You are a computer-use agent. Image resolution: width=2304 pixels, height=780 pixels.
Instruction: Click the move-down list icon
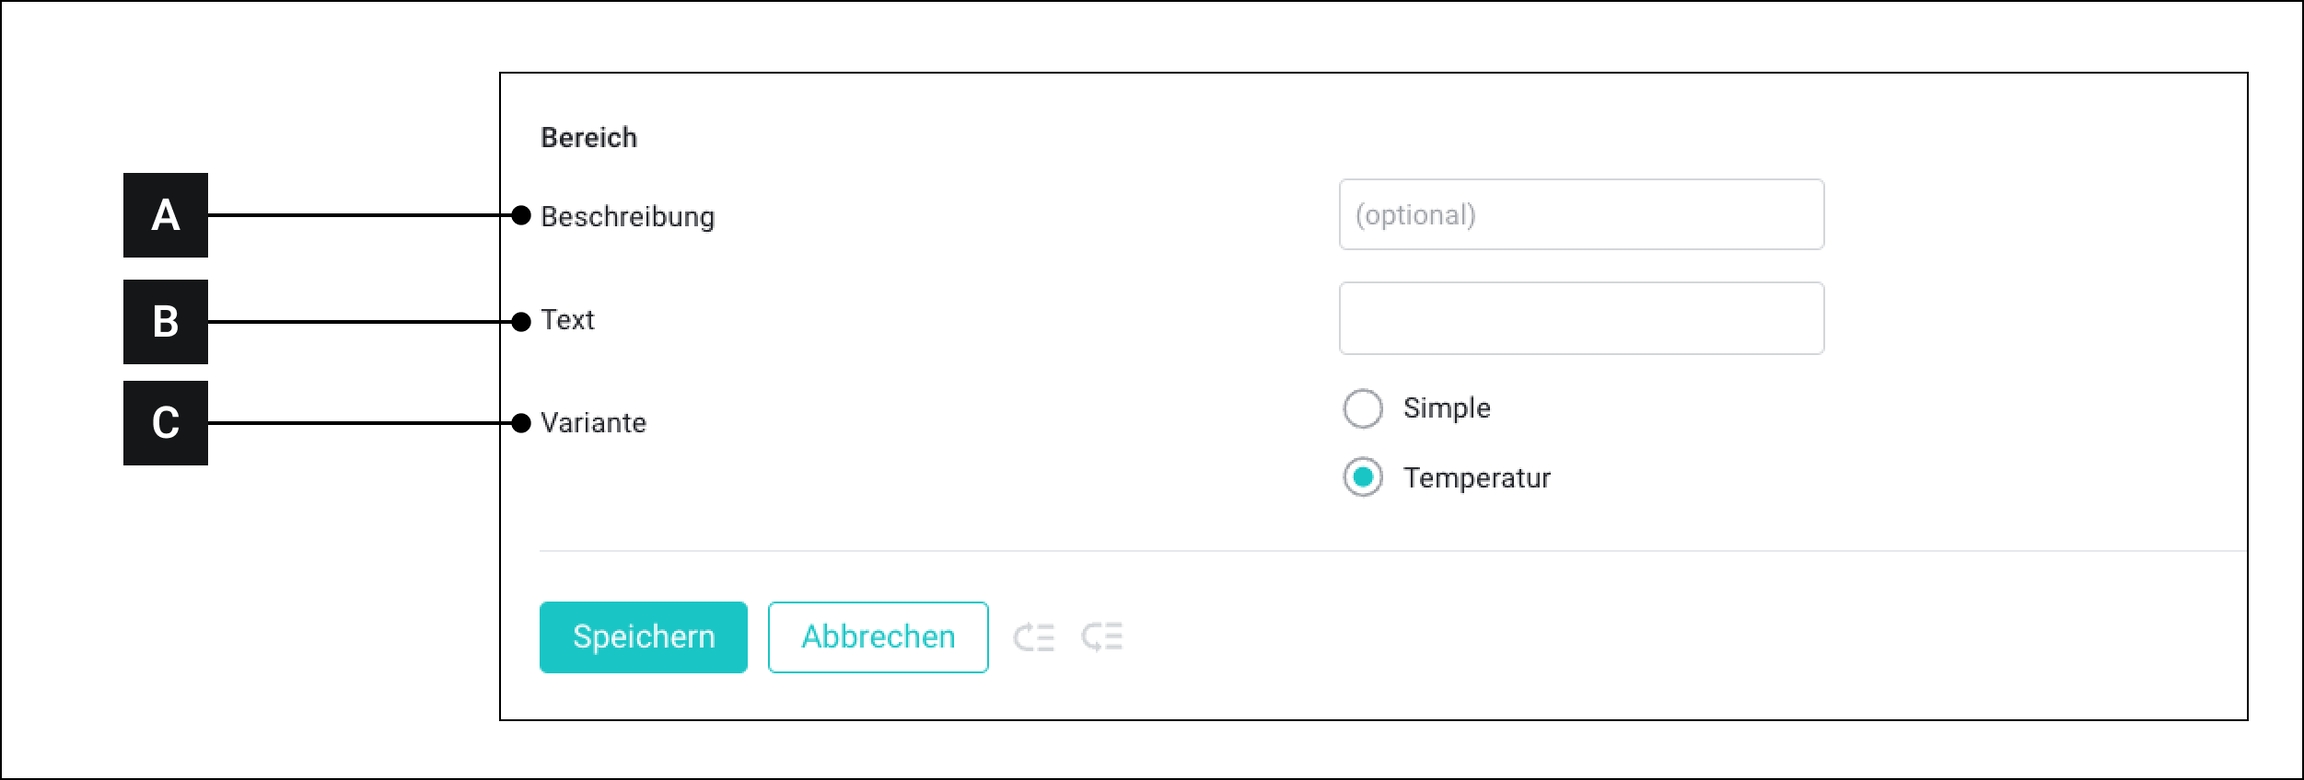pyautogui.click(x=1102, y=637)
